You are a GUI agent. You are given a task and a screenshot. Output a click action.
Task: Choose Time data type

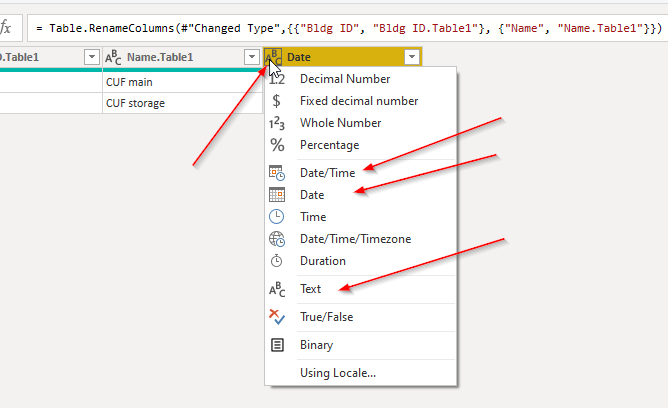(x=361, y=217)
